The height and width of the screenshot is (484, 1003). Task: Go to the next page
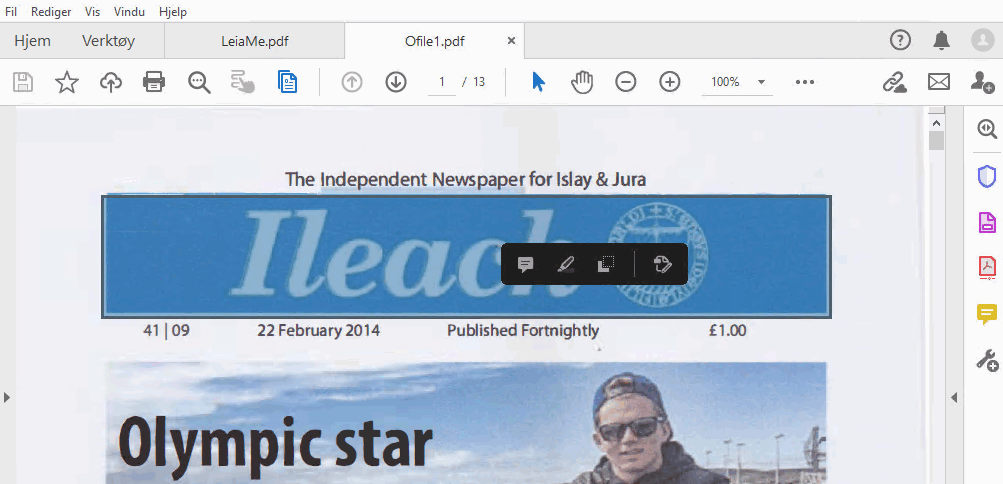pyautogui.click(x=396, y=82)
